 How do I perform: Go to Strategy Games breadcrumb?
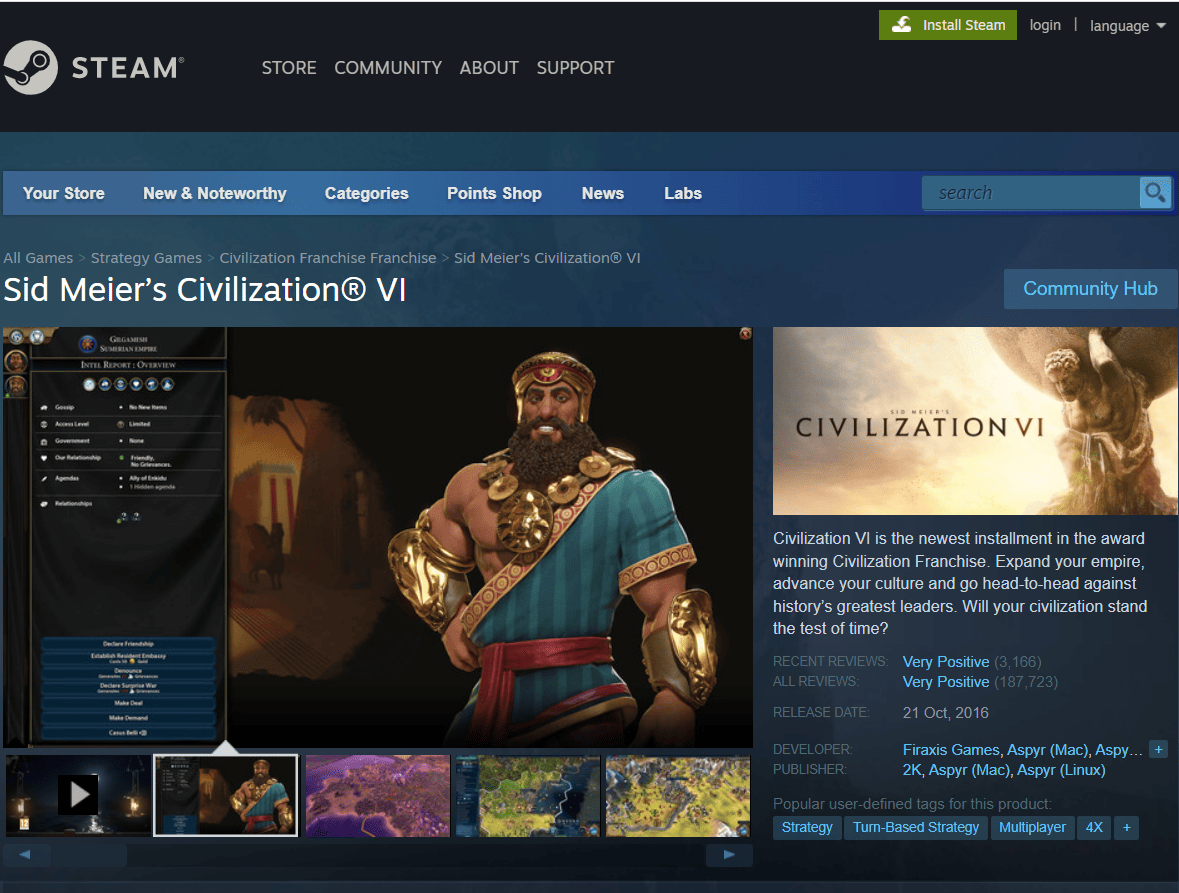pyautogui.click(x=147, y=258)
